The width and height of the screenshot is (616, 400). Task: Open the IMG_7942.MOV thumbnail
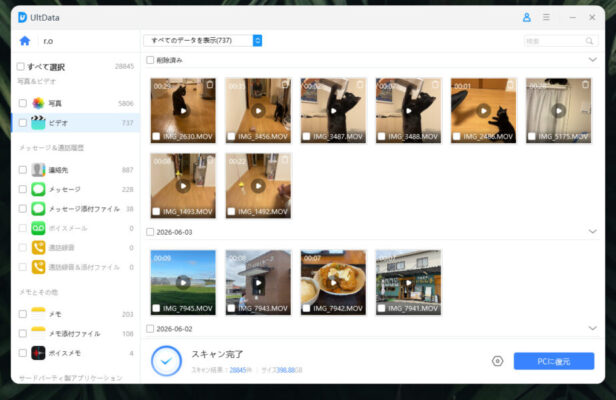[x=334, y=282]
